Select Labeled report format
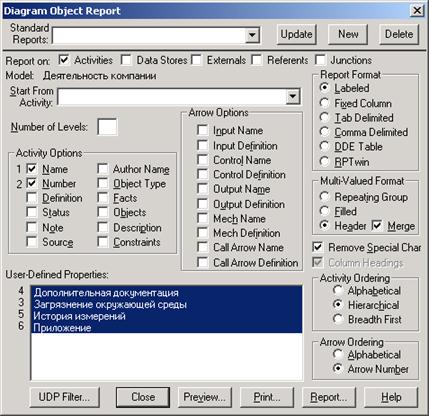Screen dimensions: 429x416 tap(324, 88)
